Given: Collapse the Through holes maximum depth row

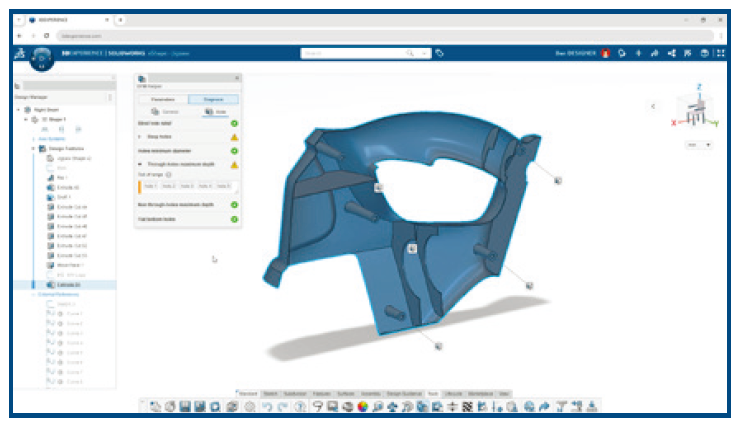Looking at the screenshot, I should (x=140, y=164).
